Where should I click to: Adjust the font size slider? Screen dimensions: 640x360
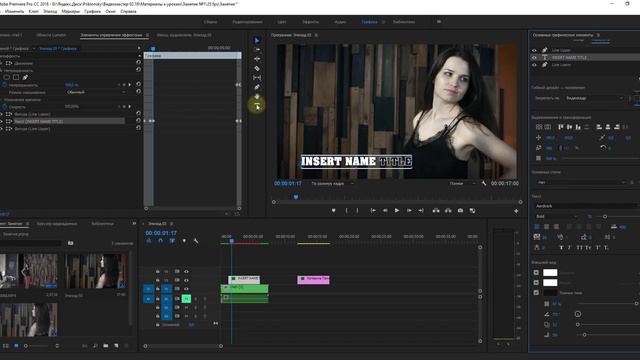point(605,216)
